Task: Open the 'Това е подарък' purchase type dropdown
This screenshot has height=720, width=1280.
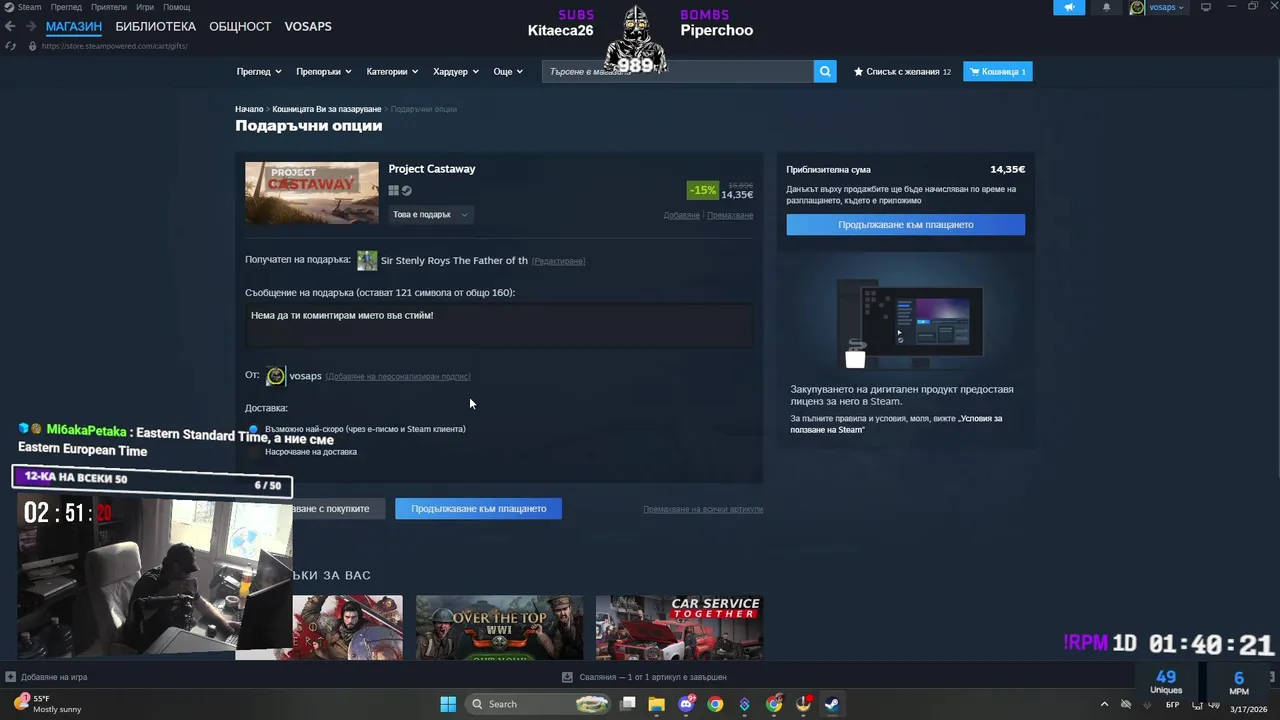Action: click(x=430, y=214)
